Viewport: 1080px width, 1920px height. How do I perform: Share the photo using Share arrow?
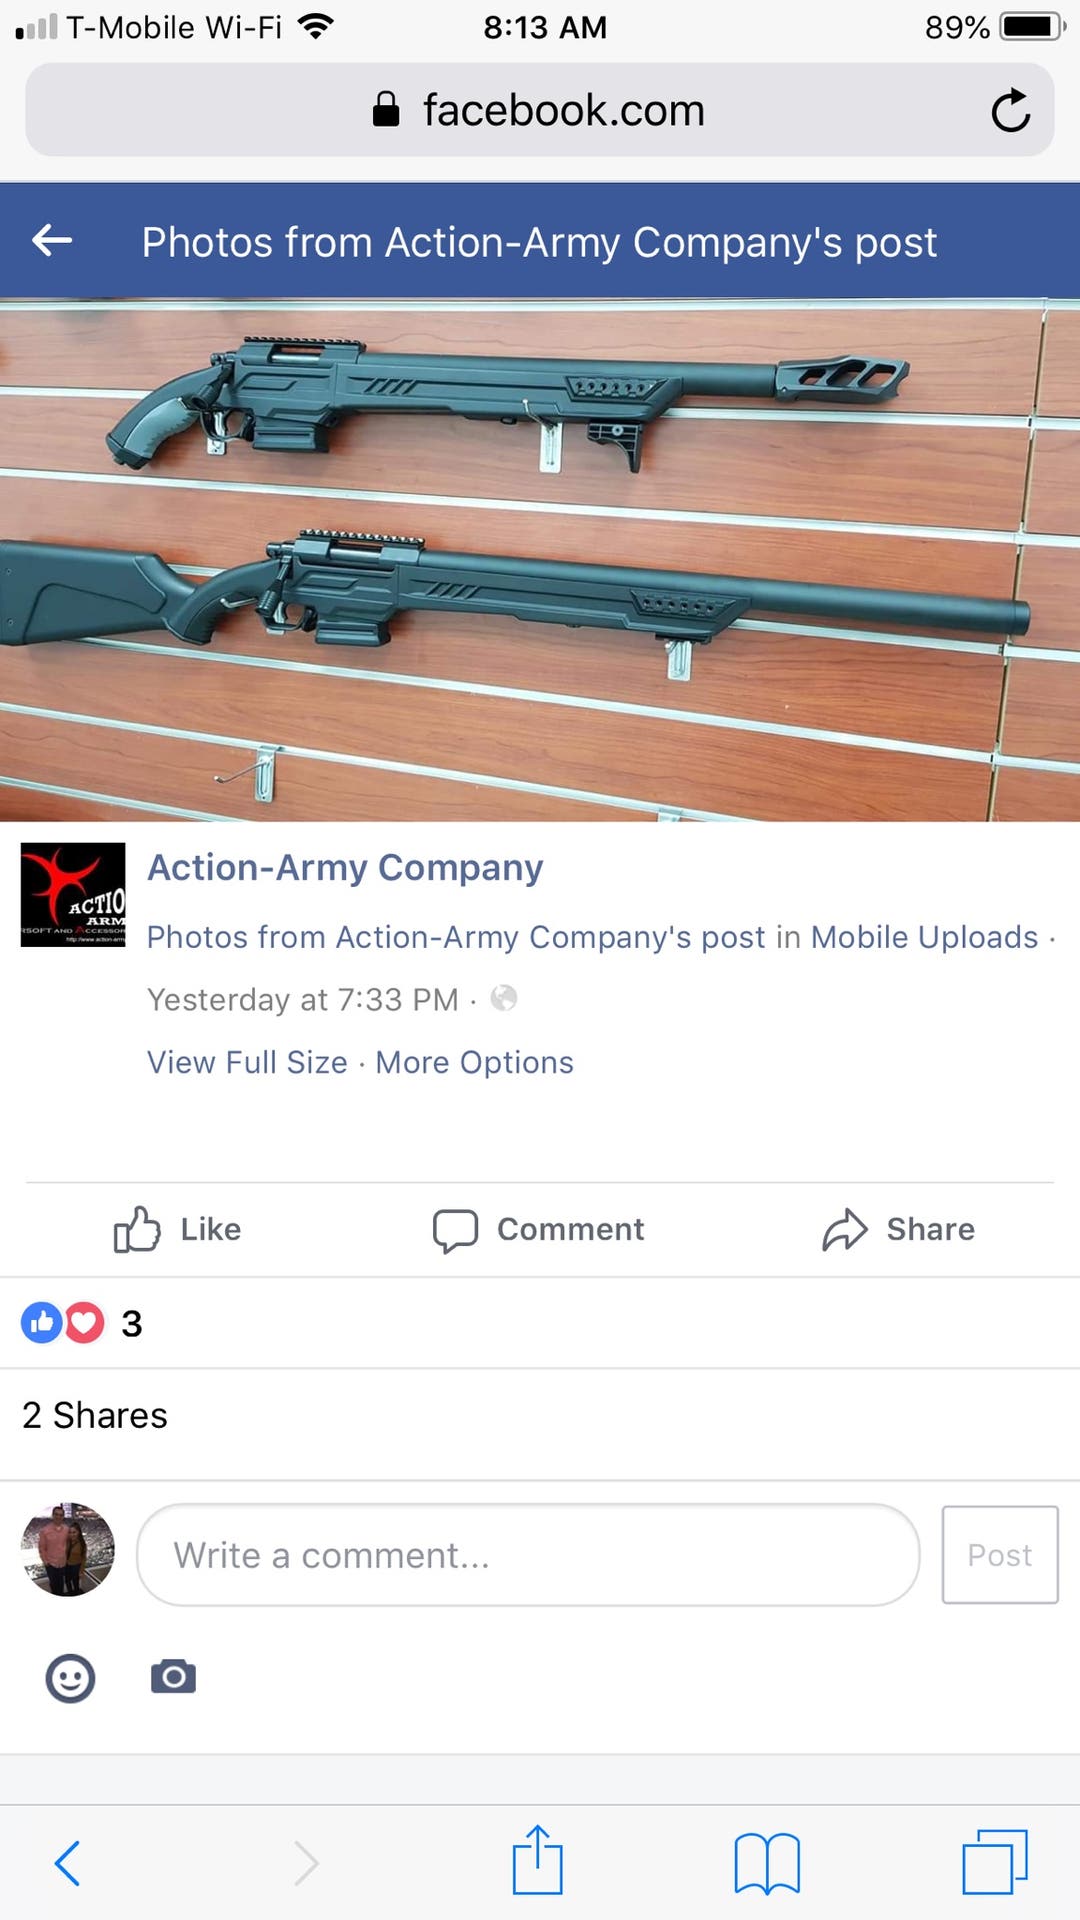pos(898,1229)
